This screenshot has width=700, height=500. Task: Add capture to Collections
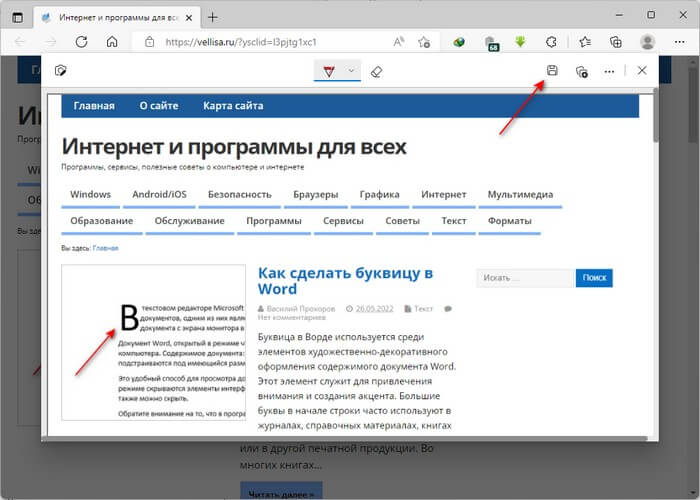(581, 71)
